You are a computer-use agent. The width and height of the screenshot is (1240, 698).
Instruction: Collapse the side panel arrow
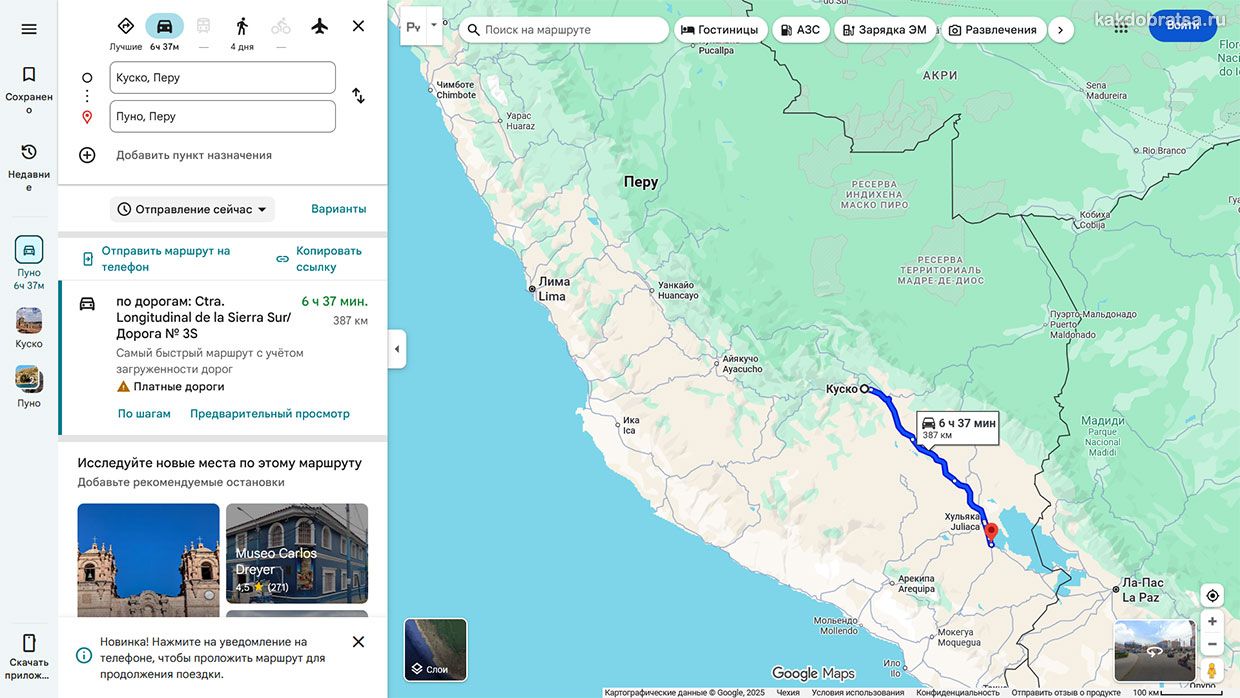point(397,349)
